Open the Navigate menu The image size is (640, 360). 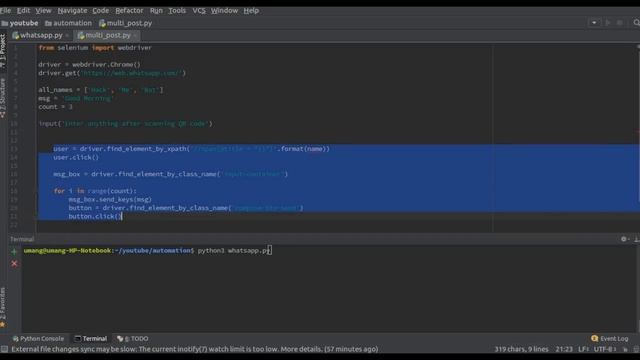pos(72,11)
